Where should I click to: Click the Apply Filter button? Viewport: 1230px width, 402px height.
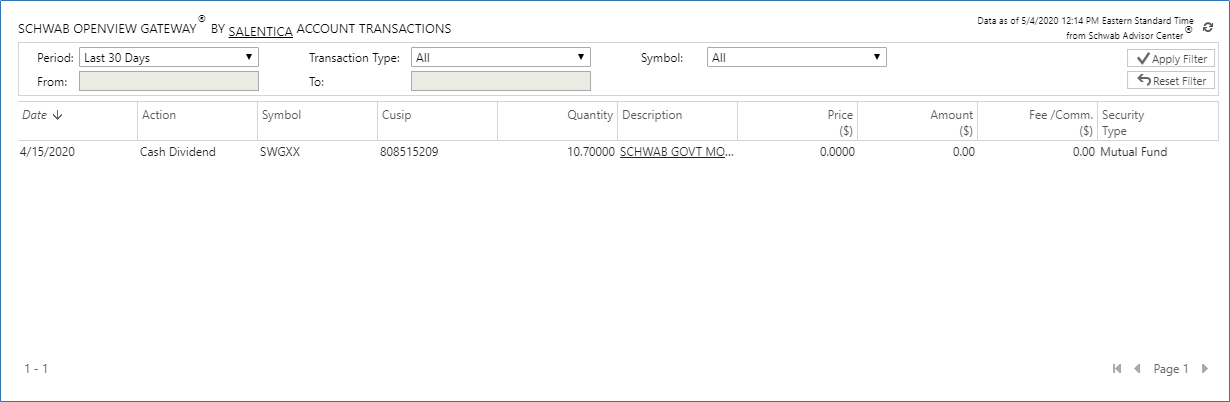point(1171,59)
